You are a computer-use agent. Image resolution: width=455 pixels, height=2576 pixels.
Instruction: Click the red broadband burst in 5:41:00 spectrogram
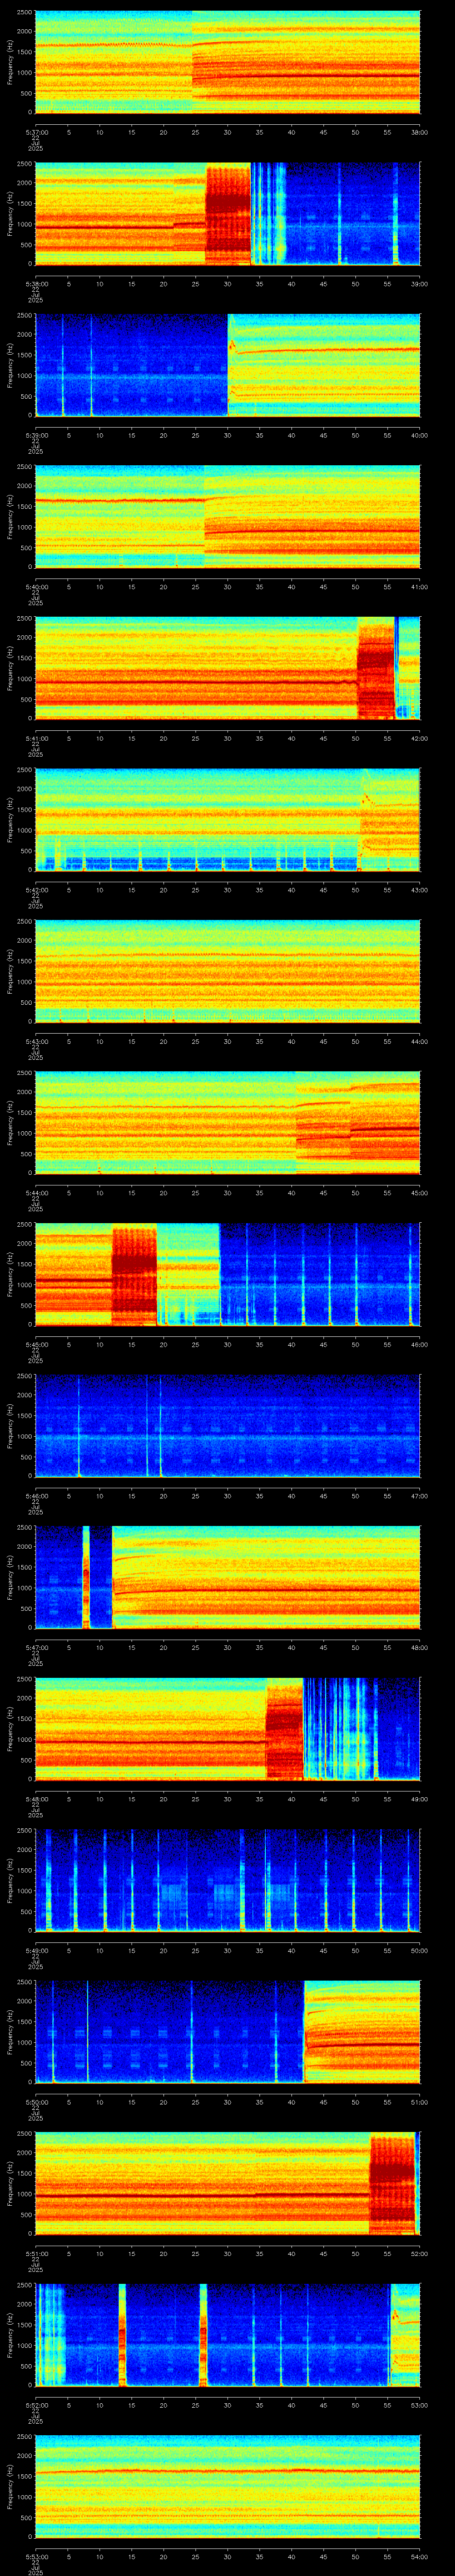click(376, 668)
